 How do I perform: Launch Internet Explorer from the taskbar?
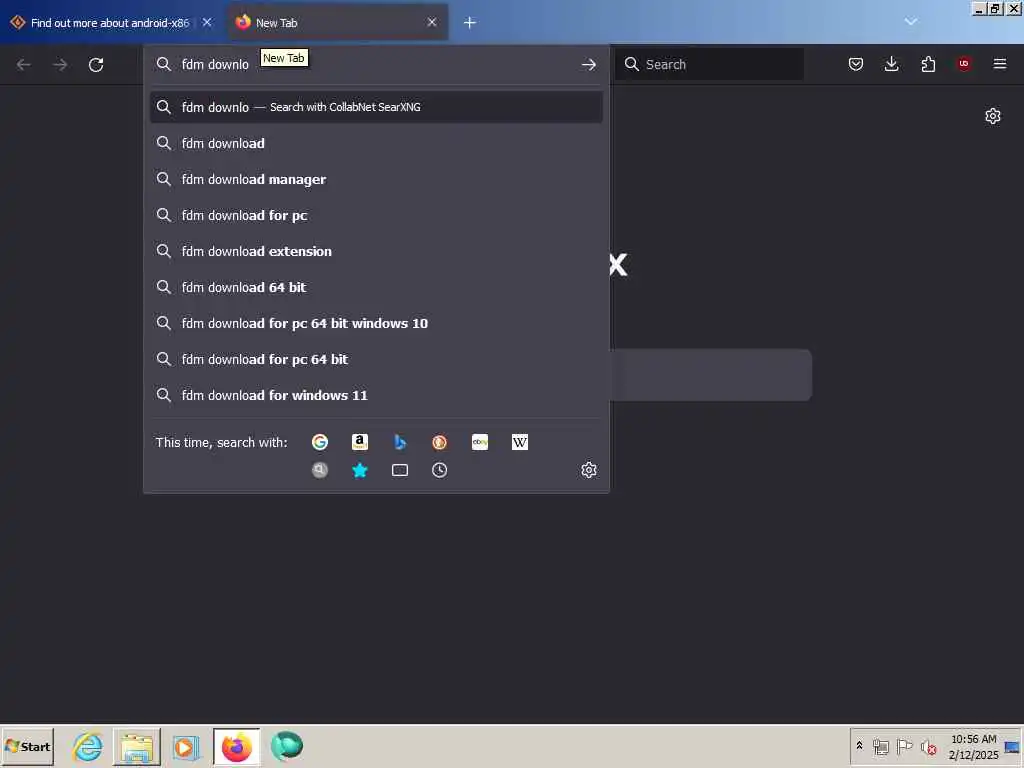click(x=88, y=746)
